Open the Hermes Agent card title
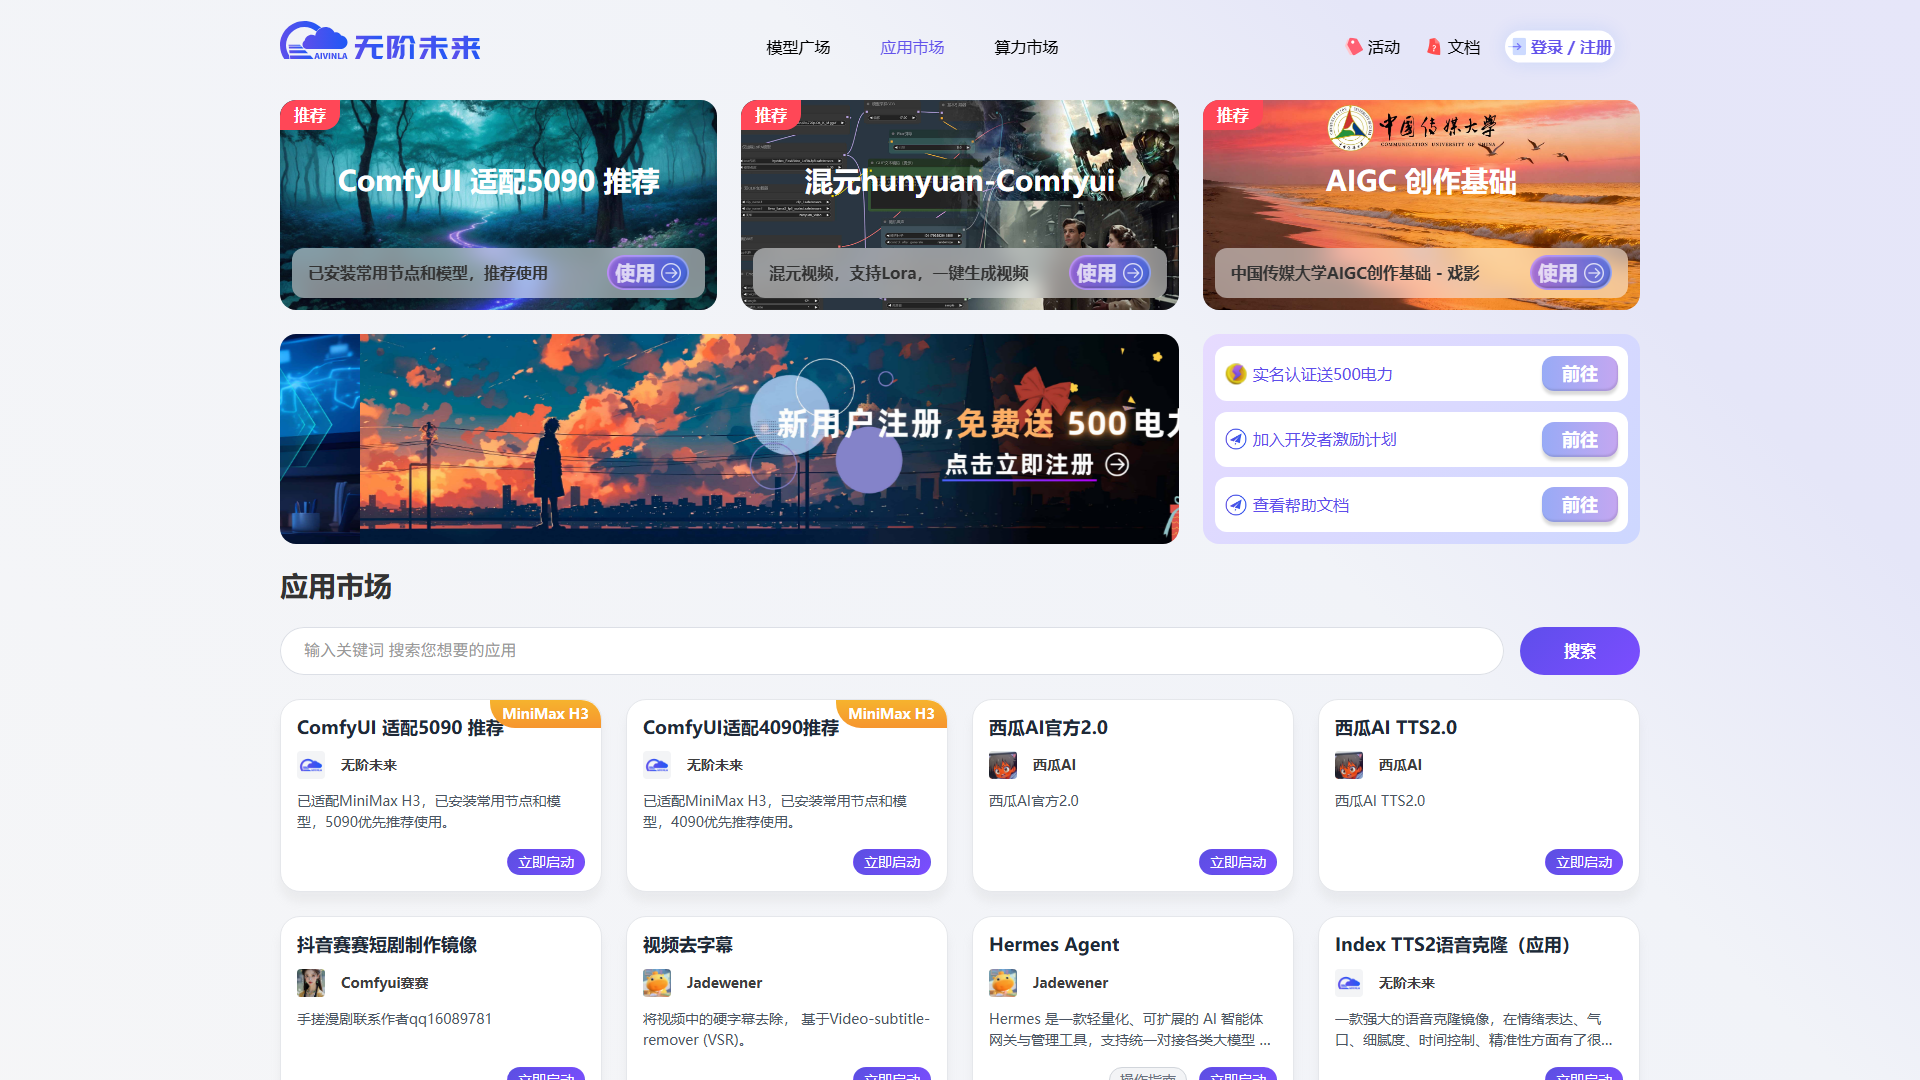 (1054, 945)
